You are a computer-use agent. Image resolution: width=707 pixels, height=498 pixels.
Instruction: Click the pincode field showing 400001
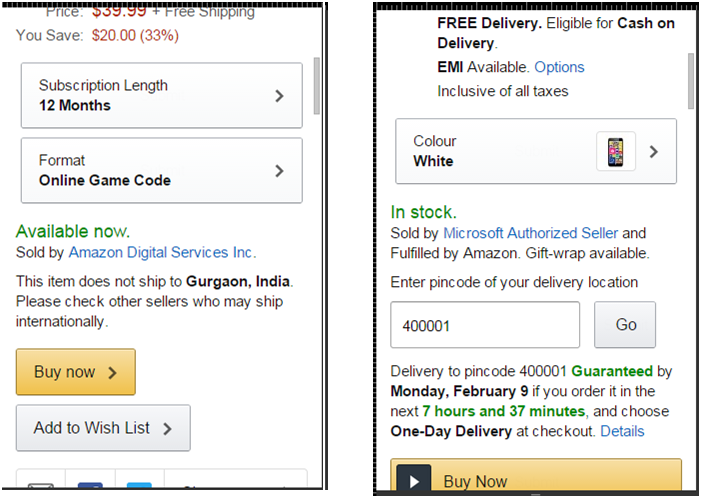(x=485, y=325)
